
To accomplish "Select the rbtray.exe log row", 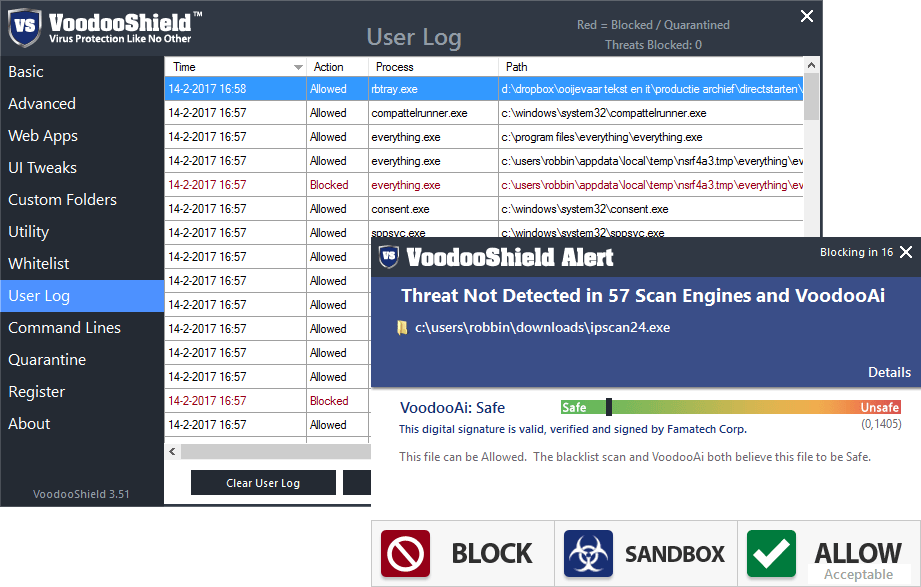I will click(x=484, y=89).
